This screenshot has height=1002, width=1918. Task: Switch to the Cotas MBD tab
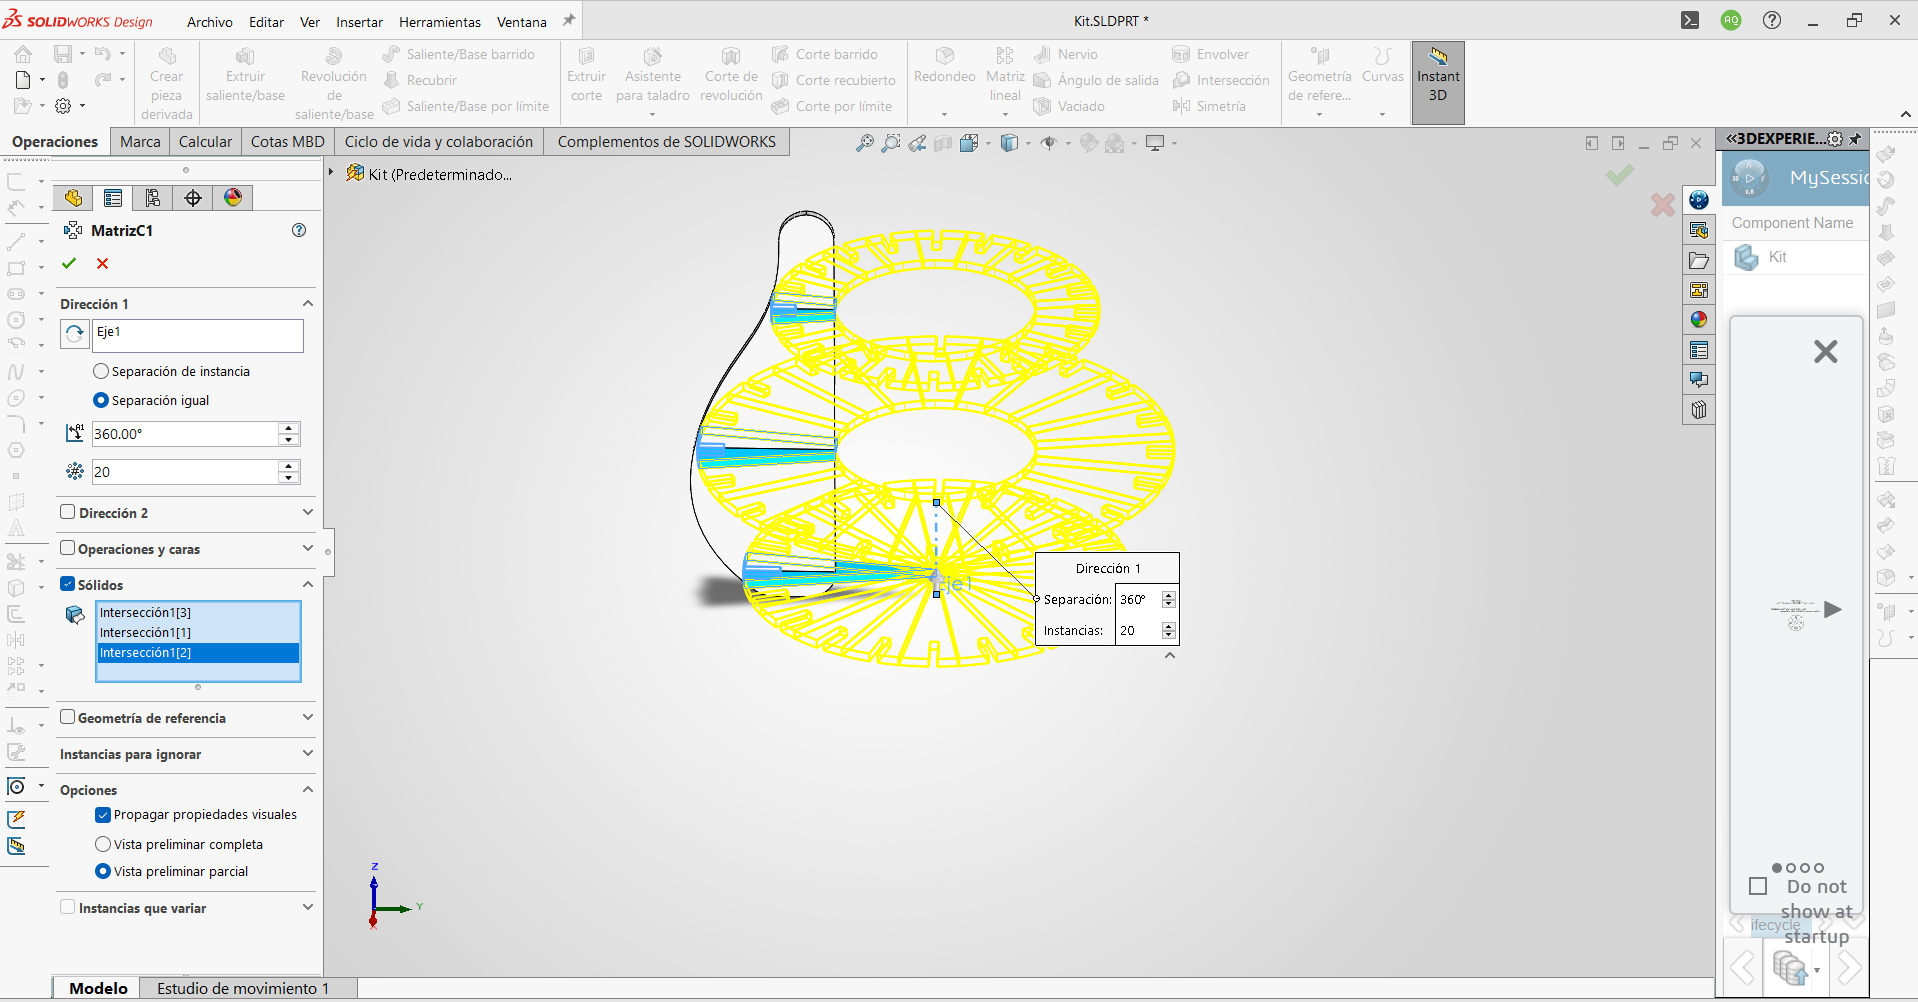click(288, 142)
